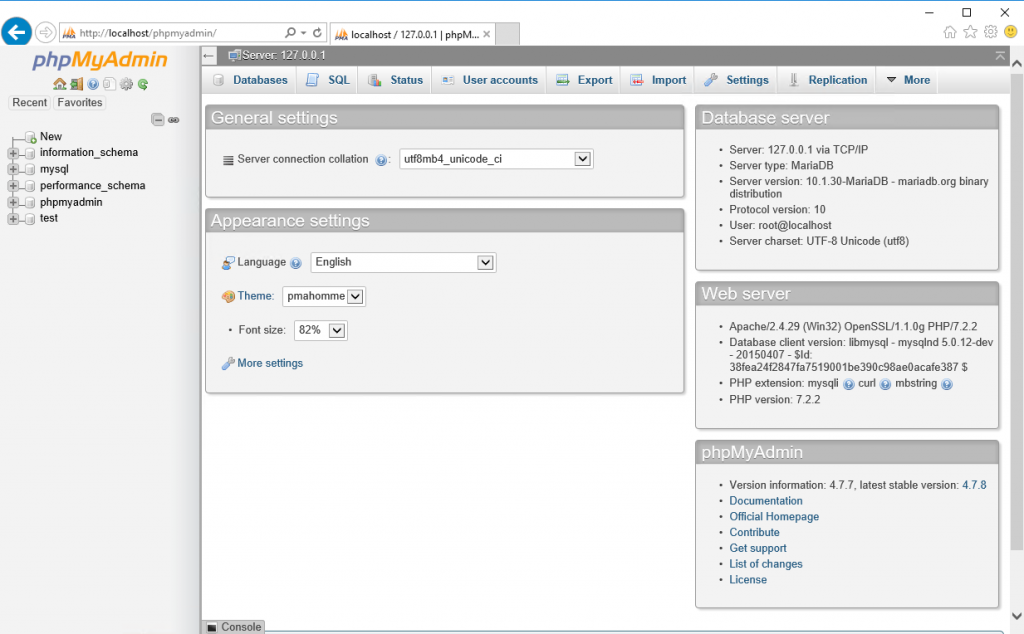Collapse all navigation tree items icon
Image resolution: width=1024 pixels, height=634 pixels.
(157, 119)
